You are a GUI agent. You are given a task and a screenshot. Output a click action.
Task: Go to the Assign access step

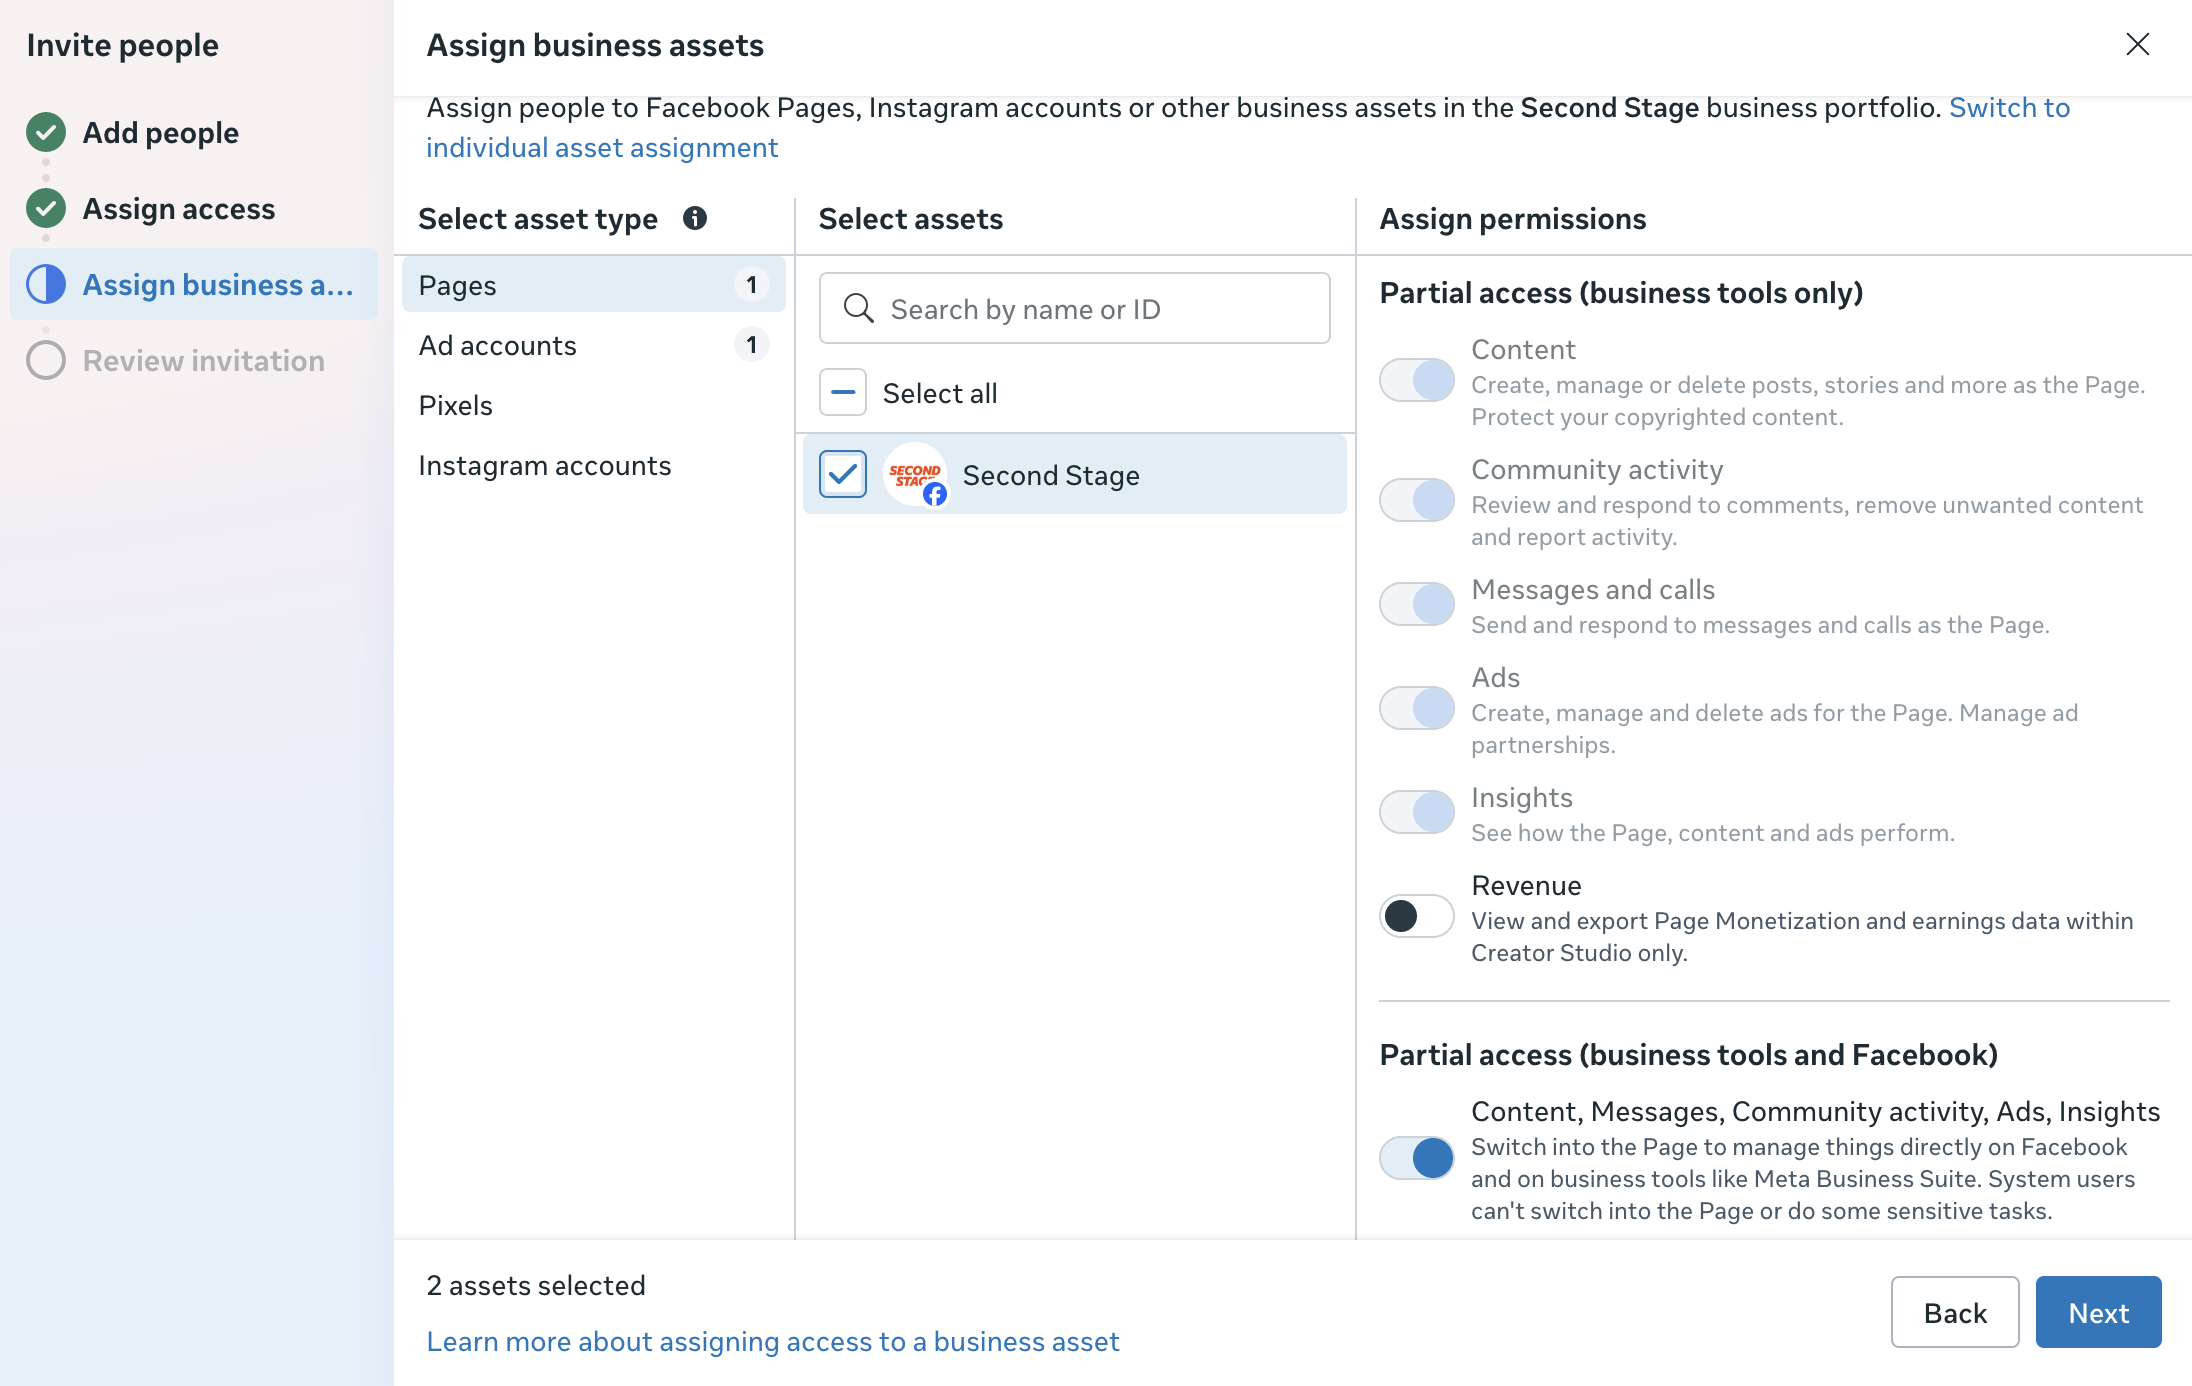[178, 208]
